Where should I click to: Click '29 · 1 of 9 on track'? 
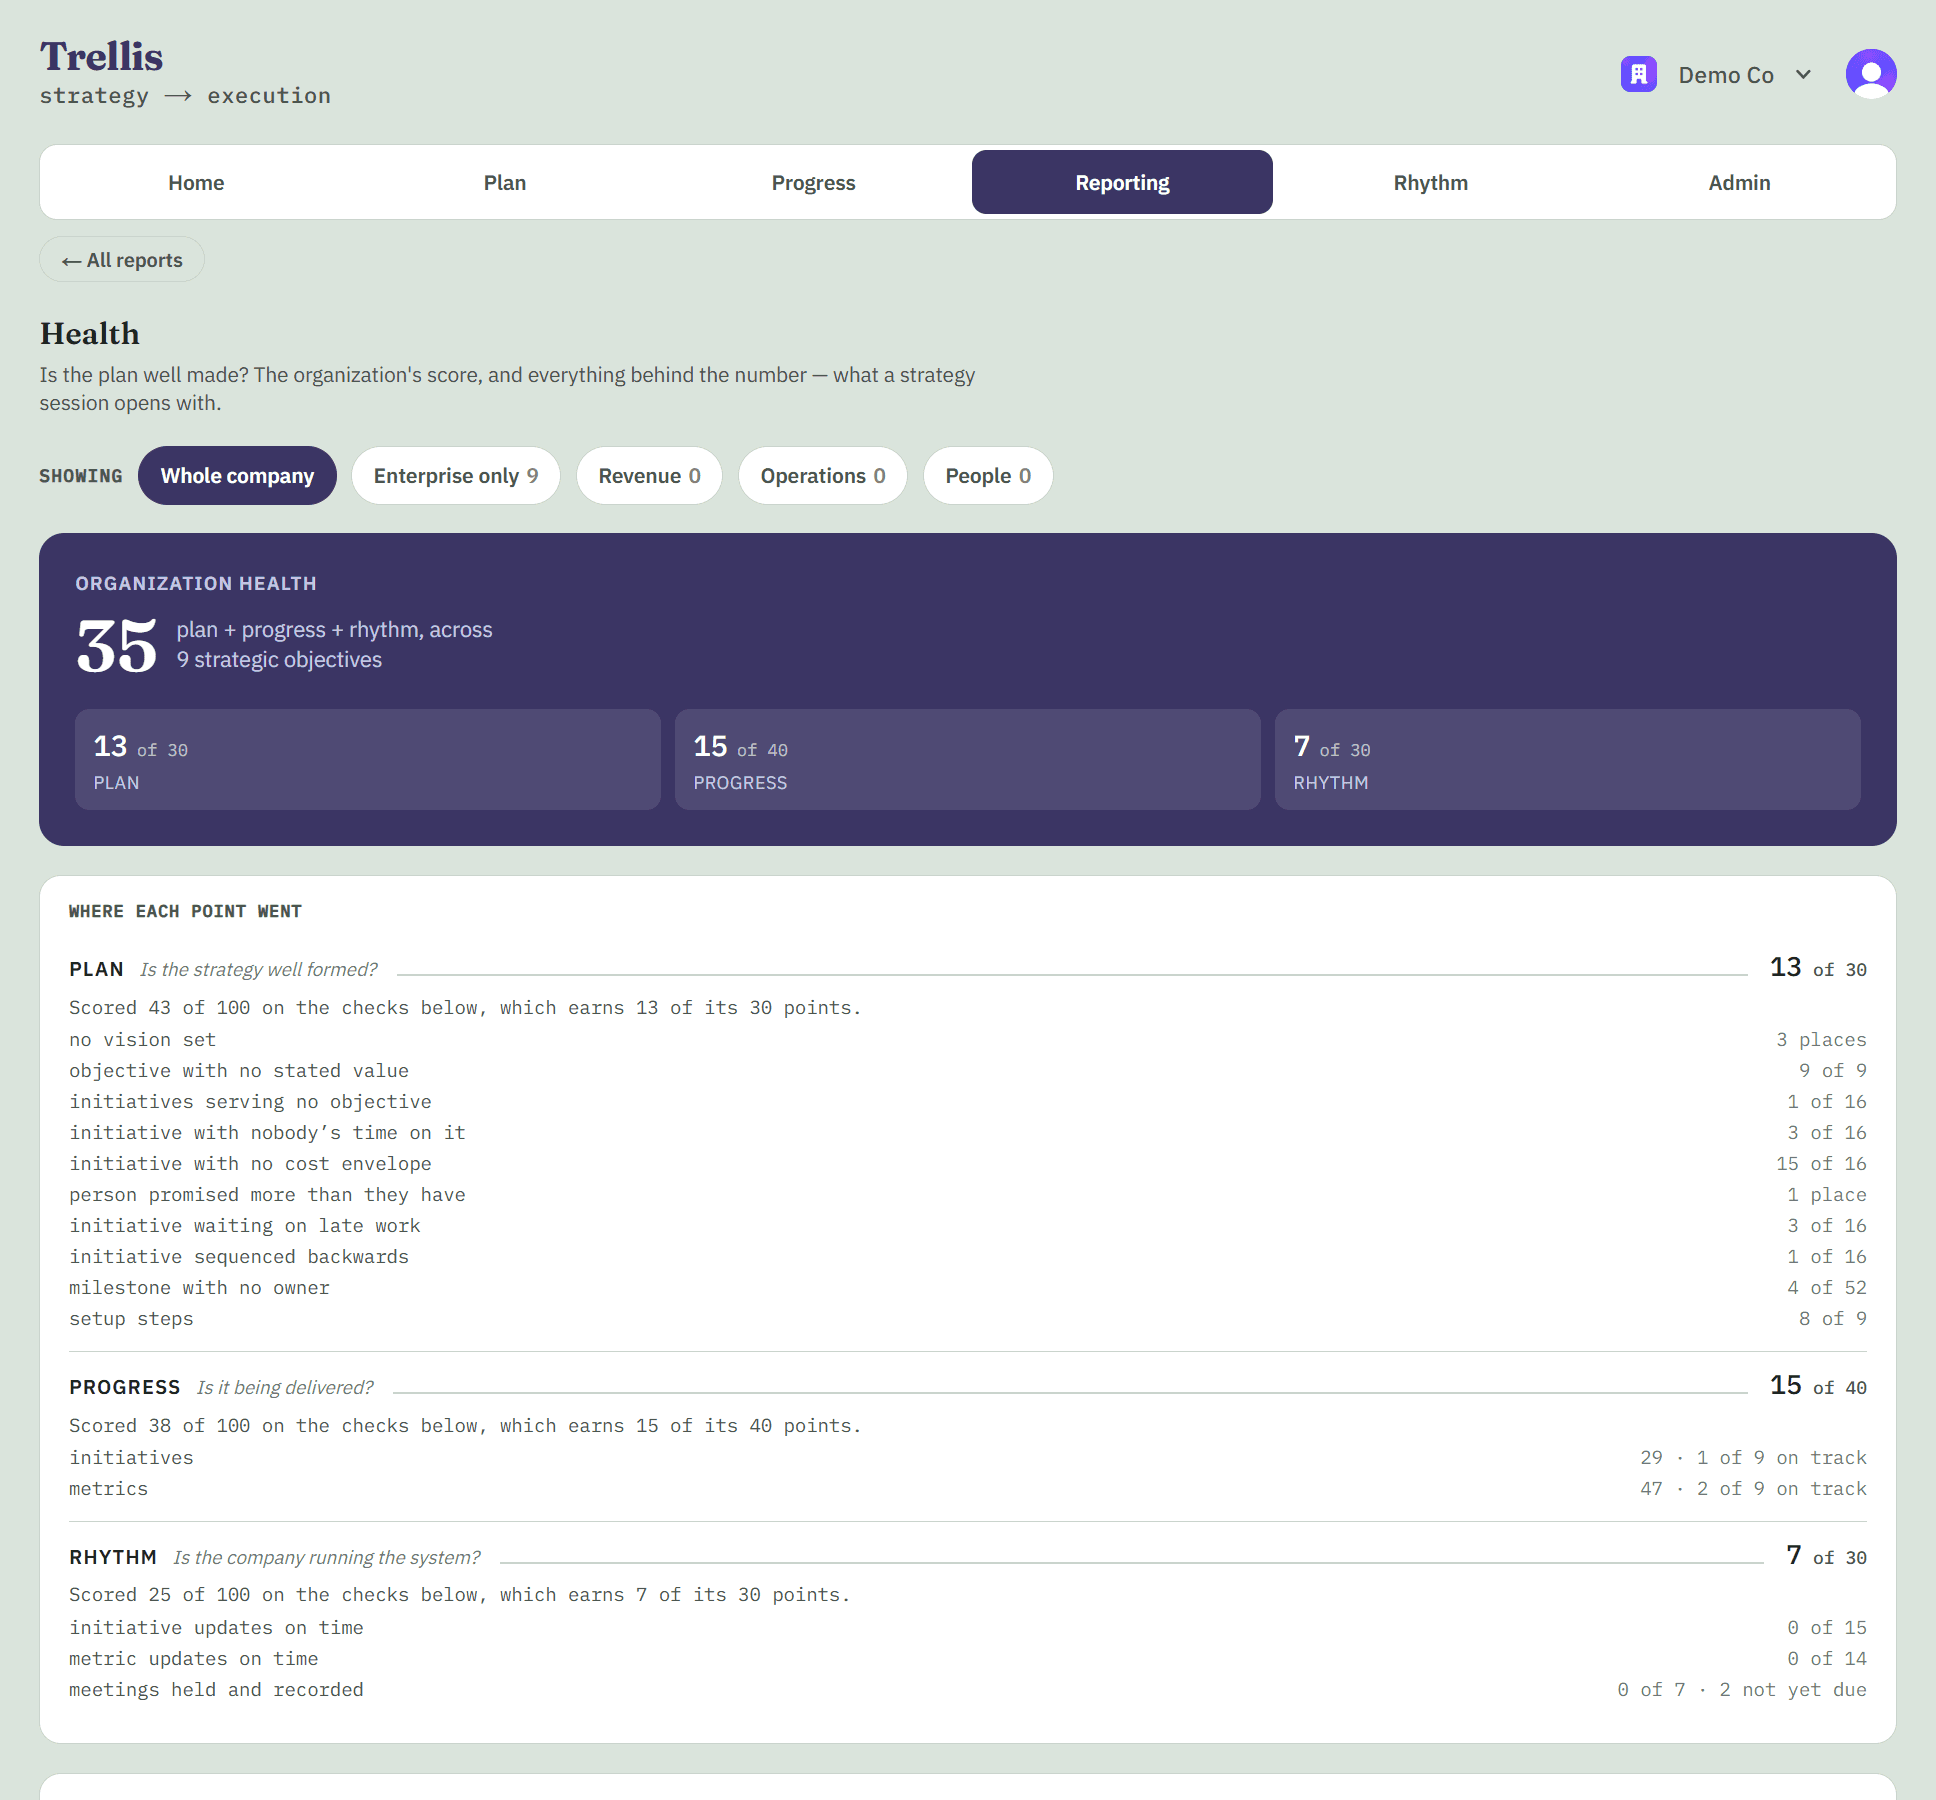point(1753,1458)
